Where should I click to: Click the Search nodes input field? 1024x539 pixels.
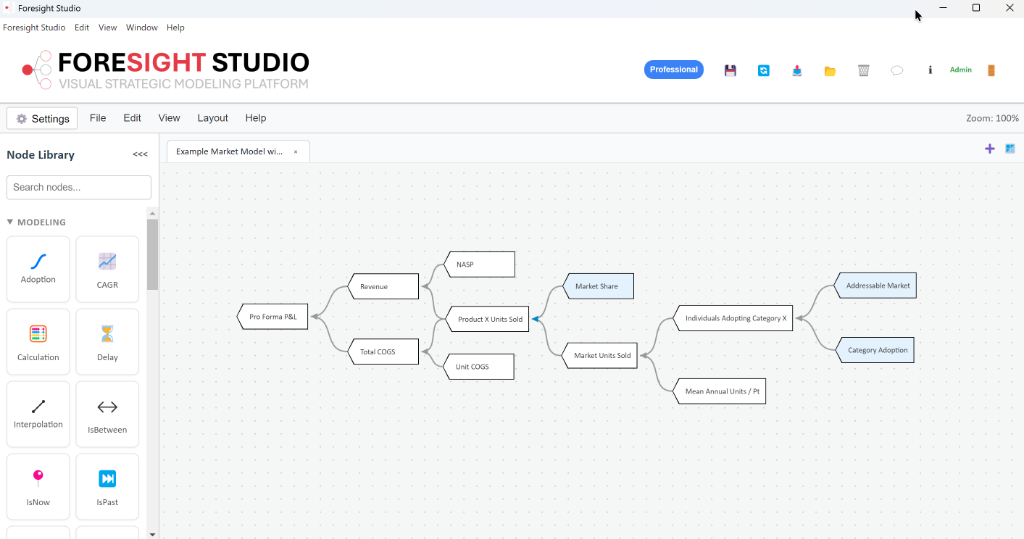(x=79, y=187)
